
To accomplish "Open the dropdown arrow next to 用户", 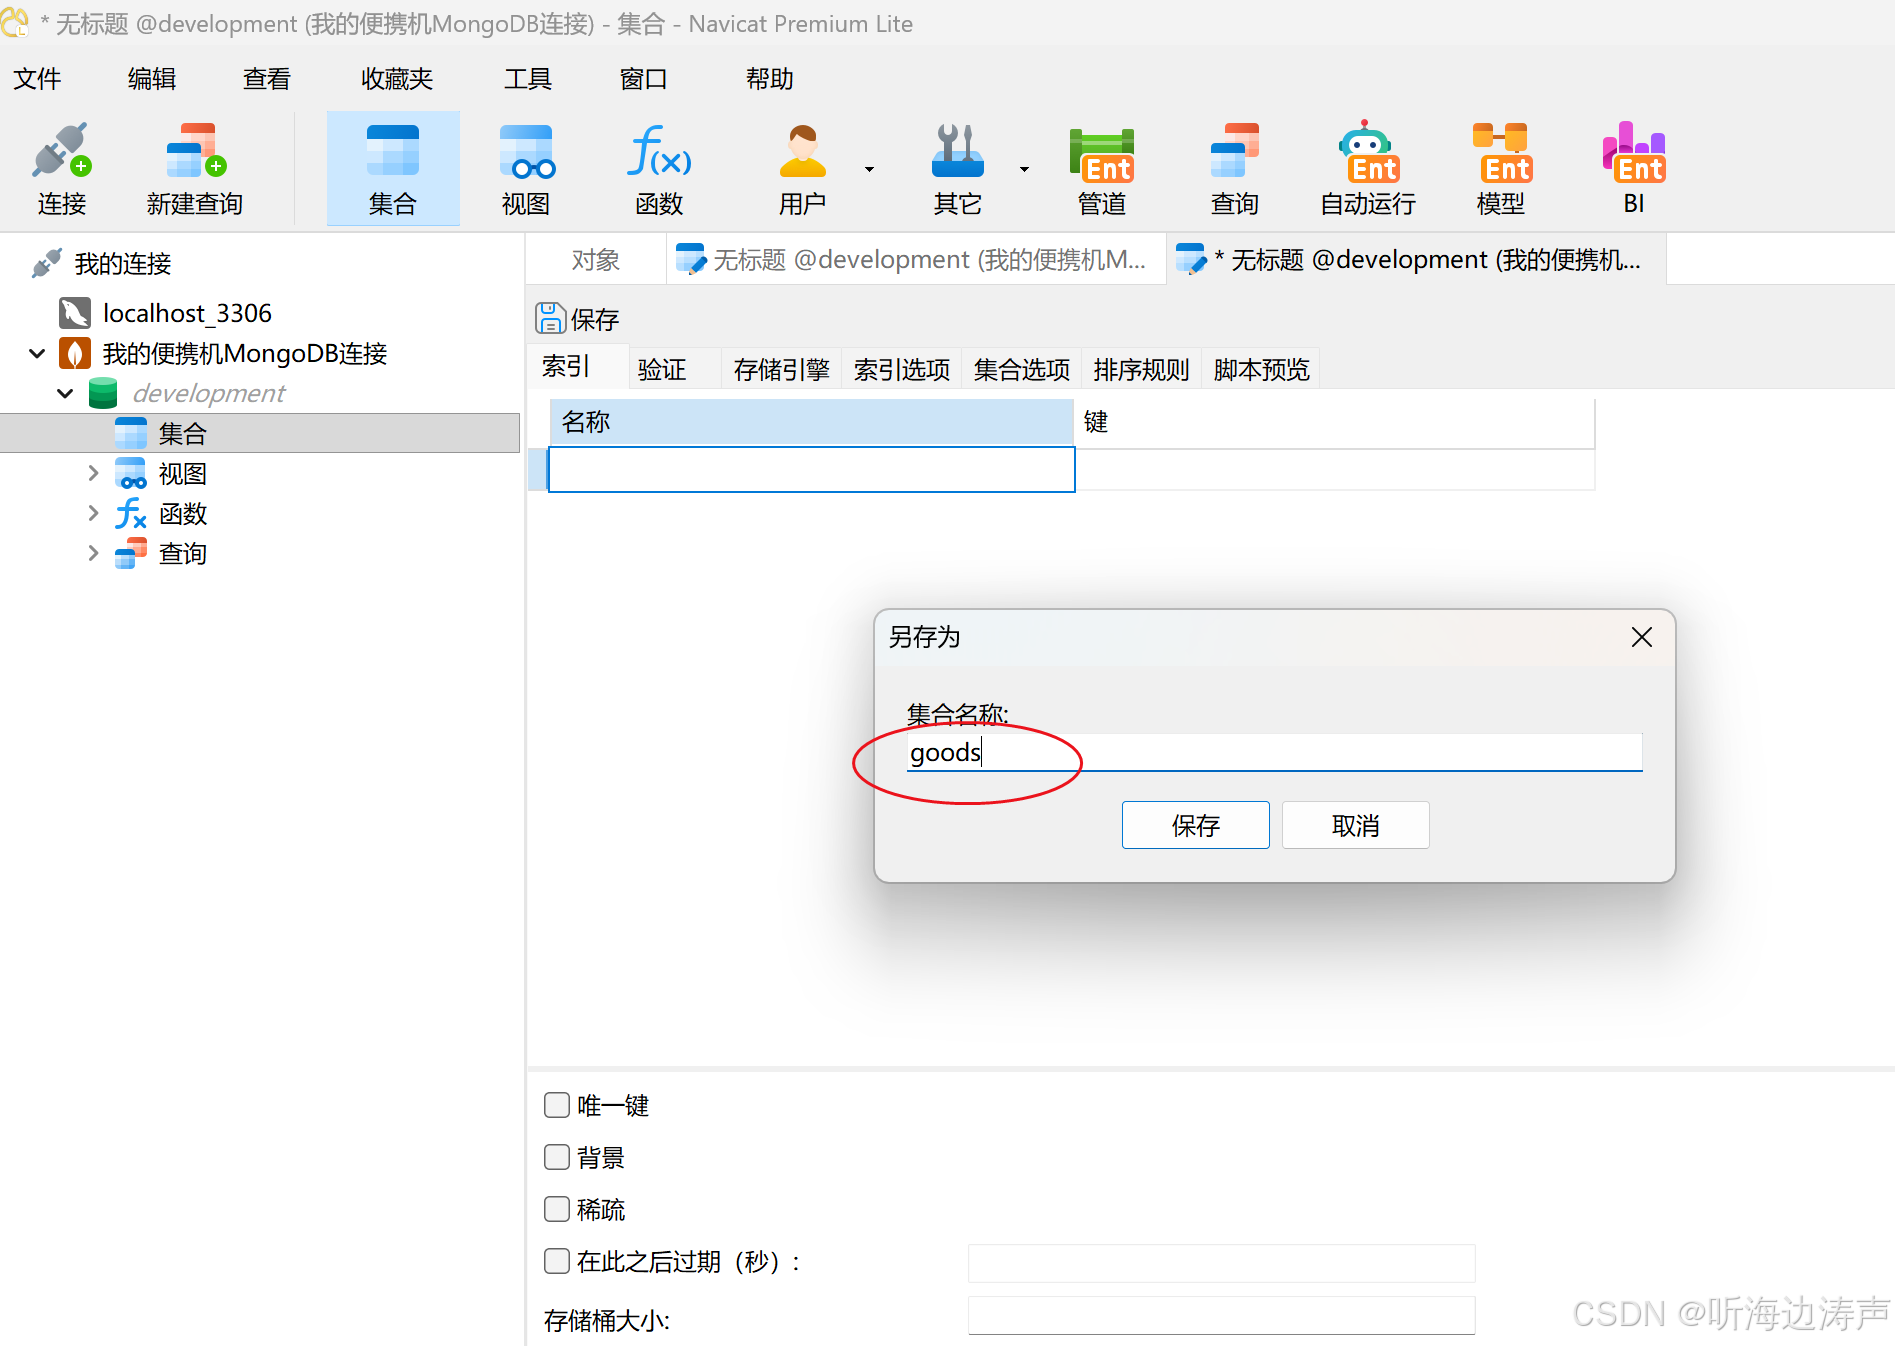I will pyautogui.click(x=868, y=168).
